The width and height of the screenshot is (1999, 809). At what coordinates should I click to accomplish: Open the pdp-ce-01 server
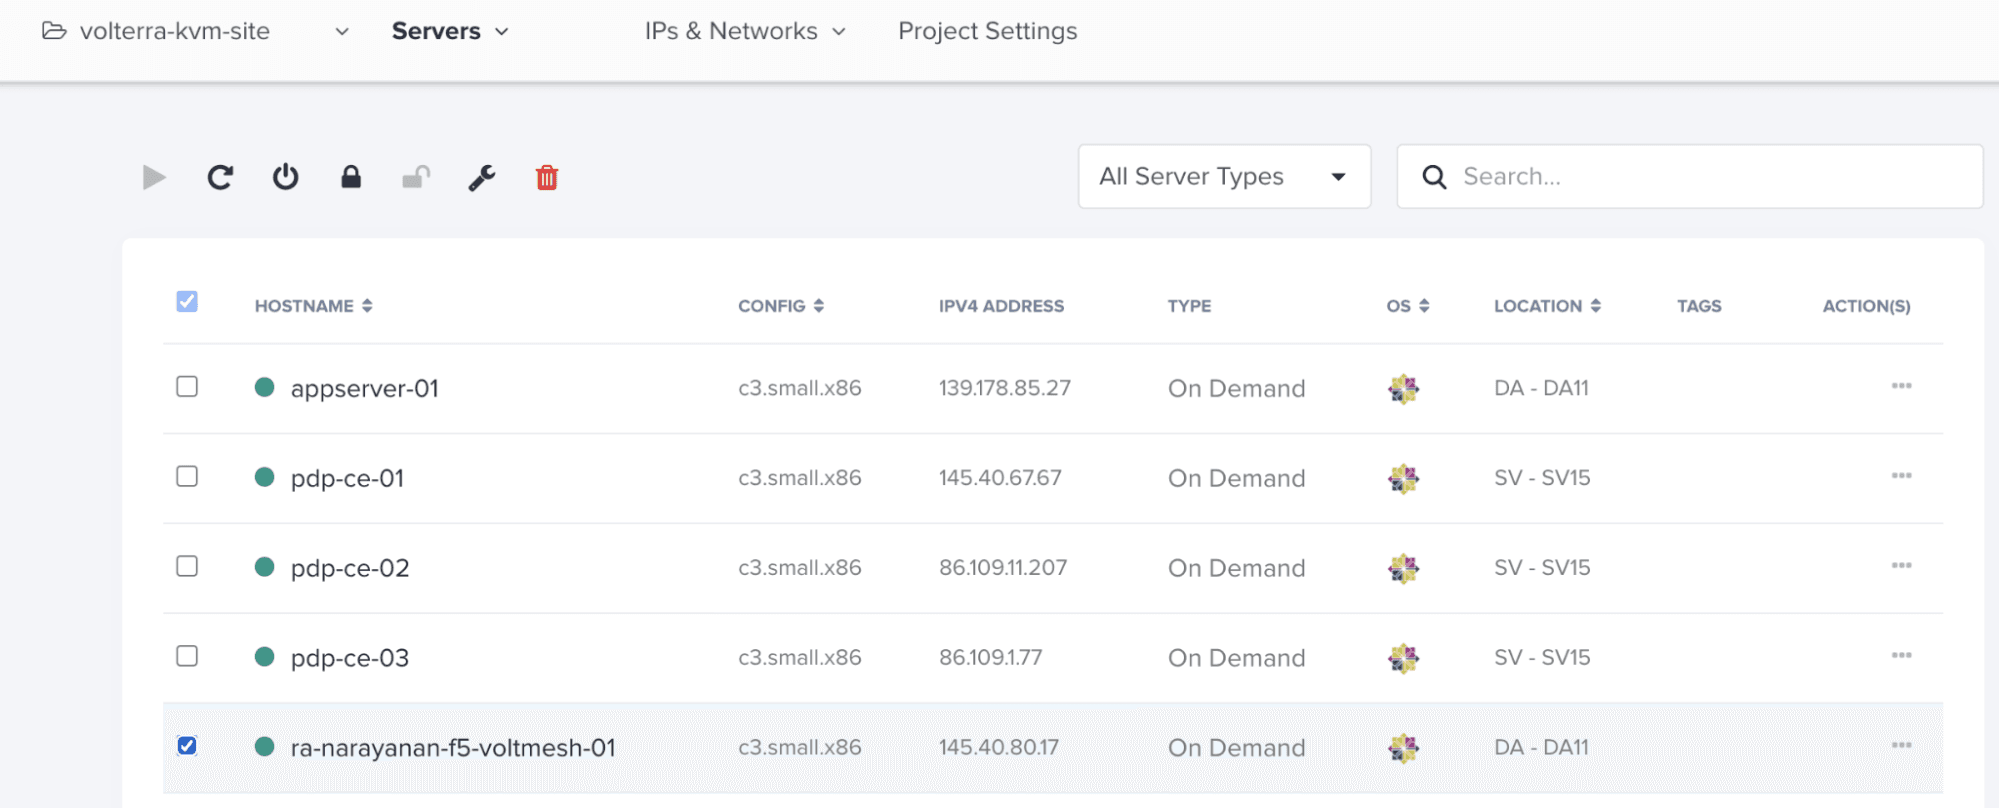(347, 479)
